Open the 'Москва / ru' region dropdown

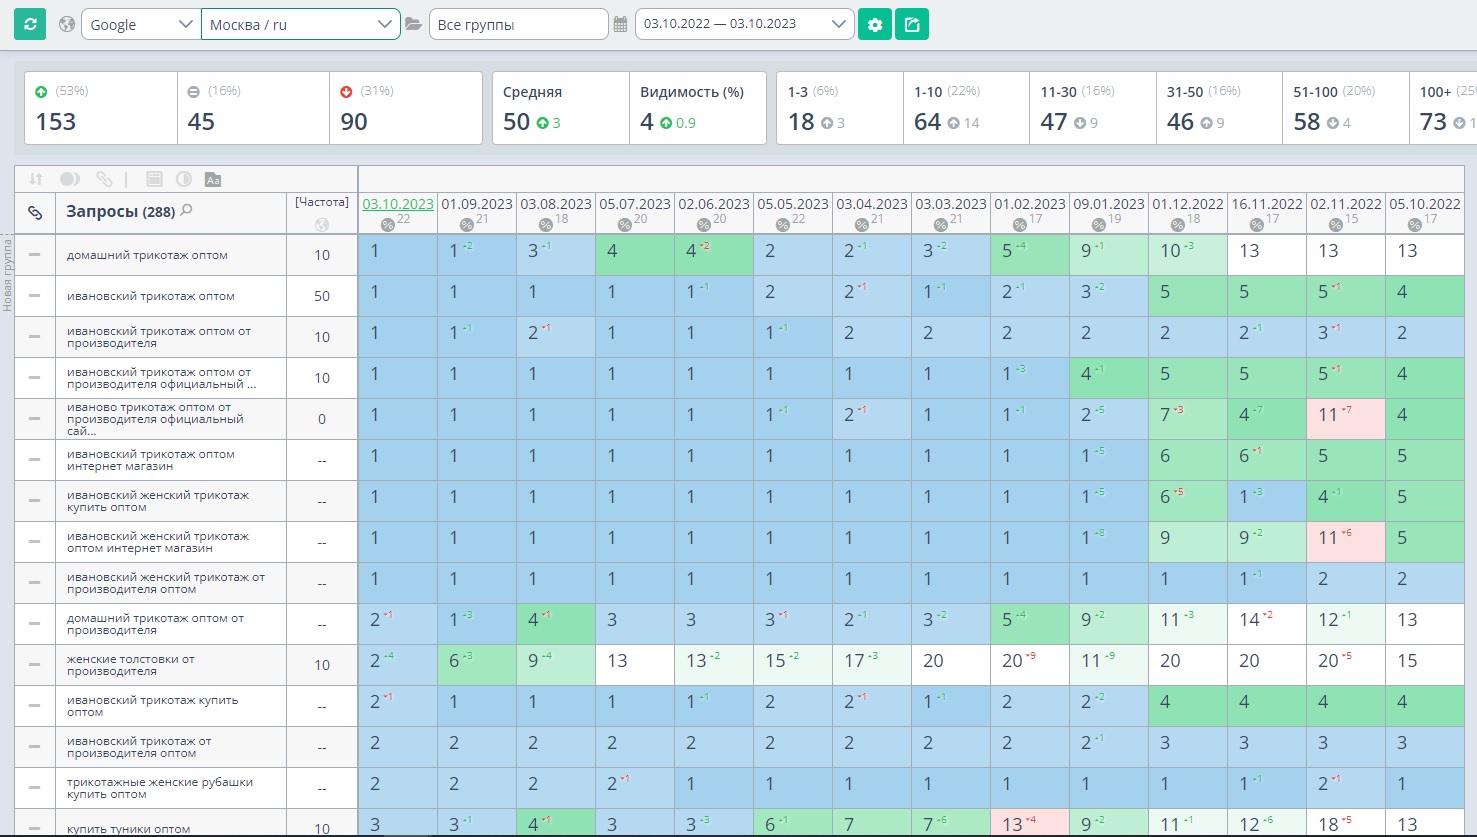[x=301, y=24]
